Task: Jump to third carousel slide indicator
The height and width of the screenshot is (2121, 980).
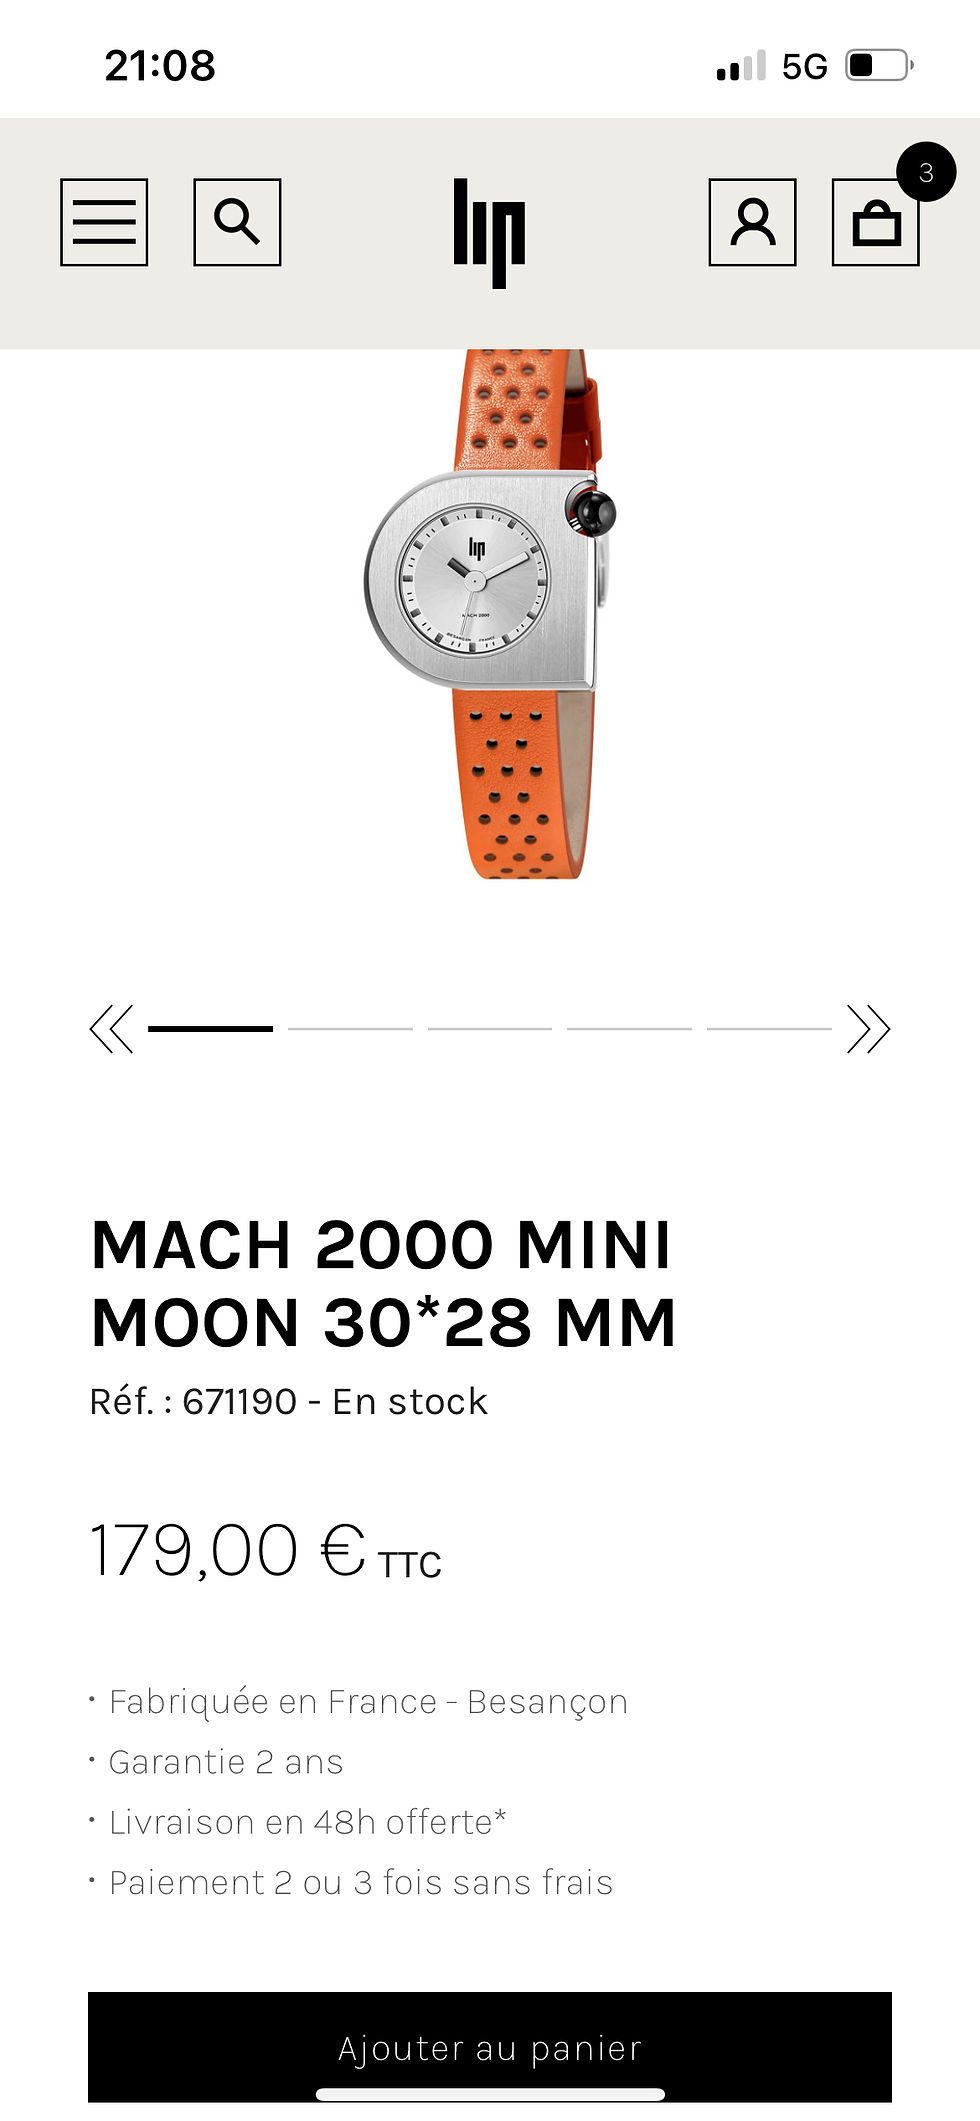Action: click(x=490, y=1028)
